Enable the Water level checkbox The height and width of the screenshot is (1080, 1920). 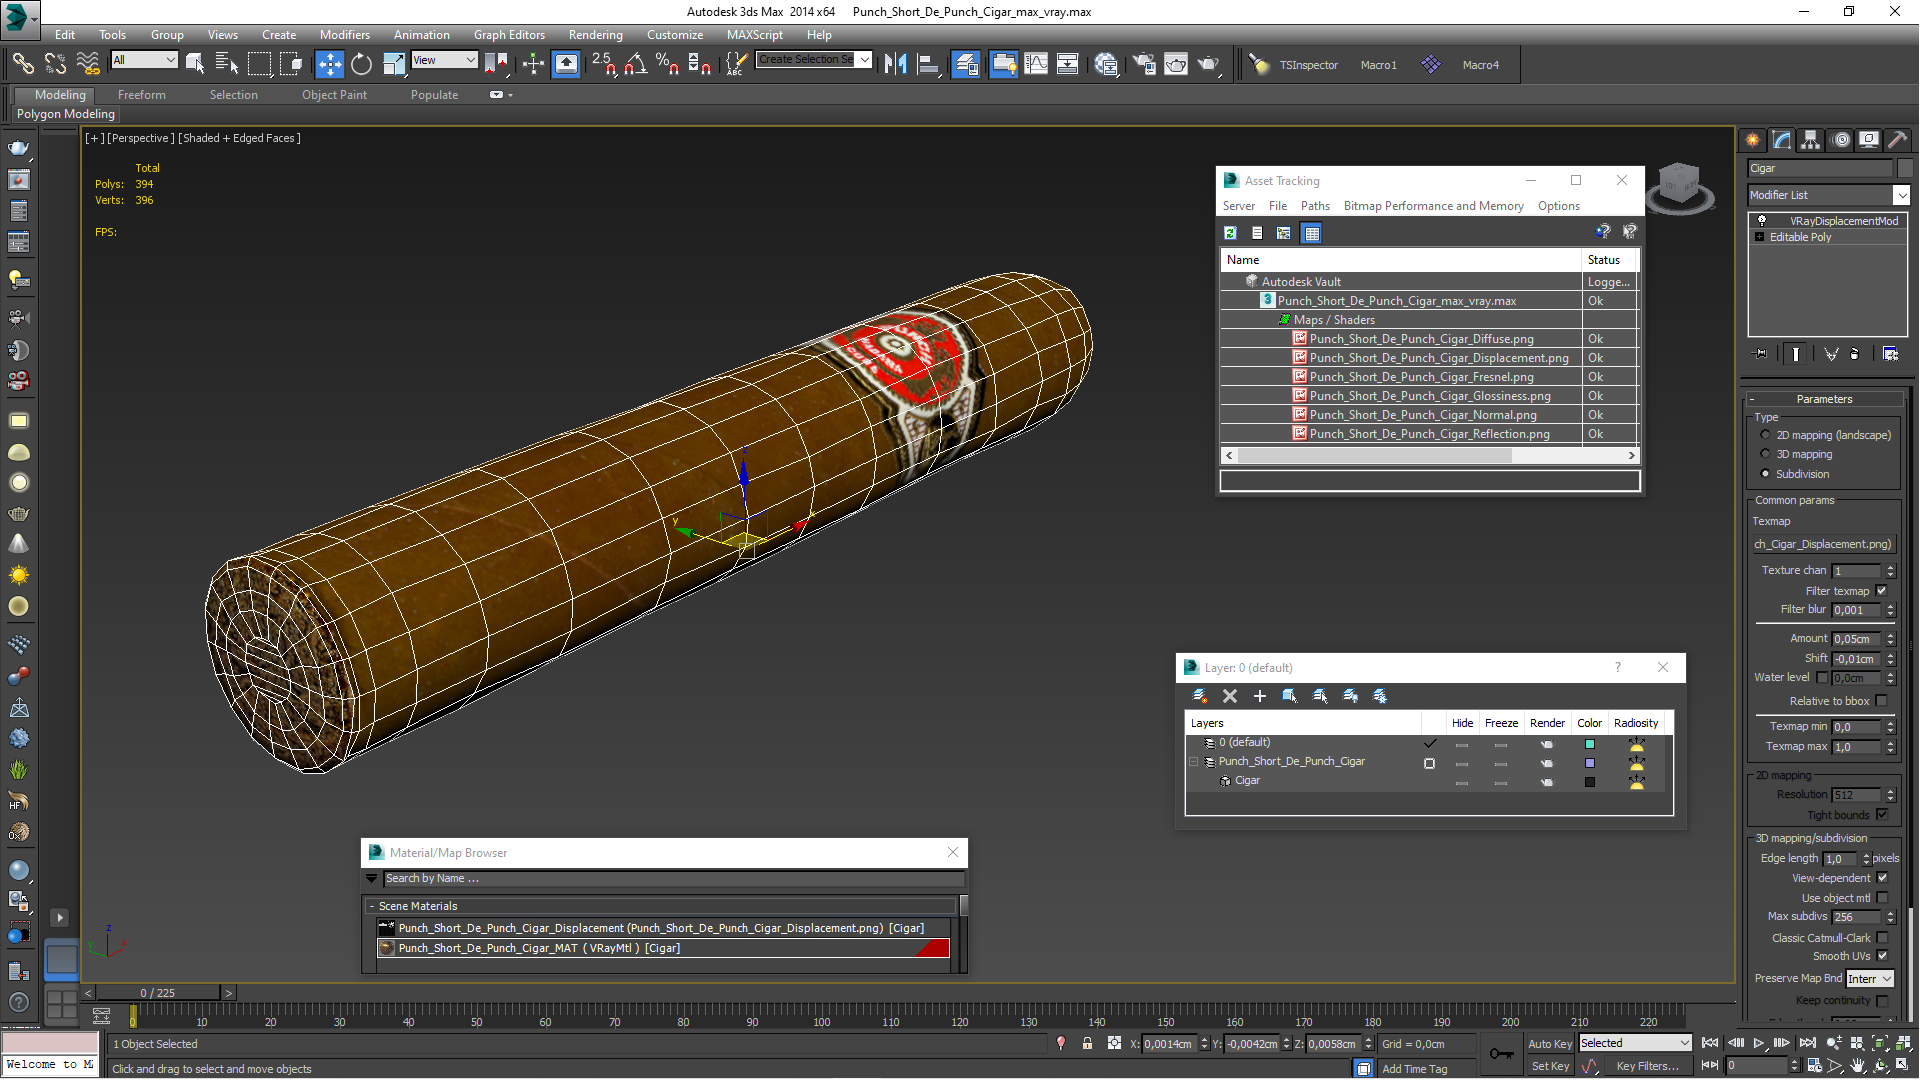(1822, 677)
